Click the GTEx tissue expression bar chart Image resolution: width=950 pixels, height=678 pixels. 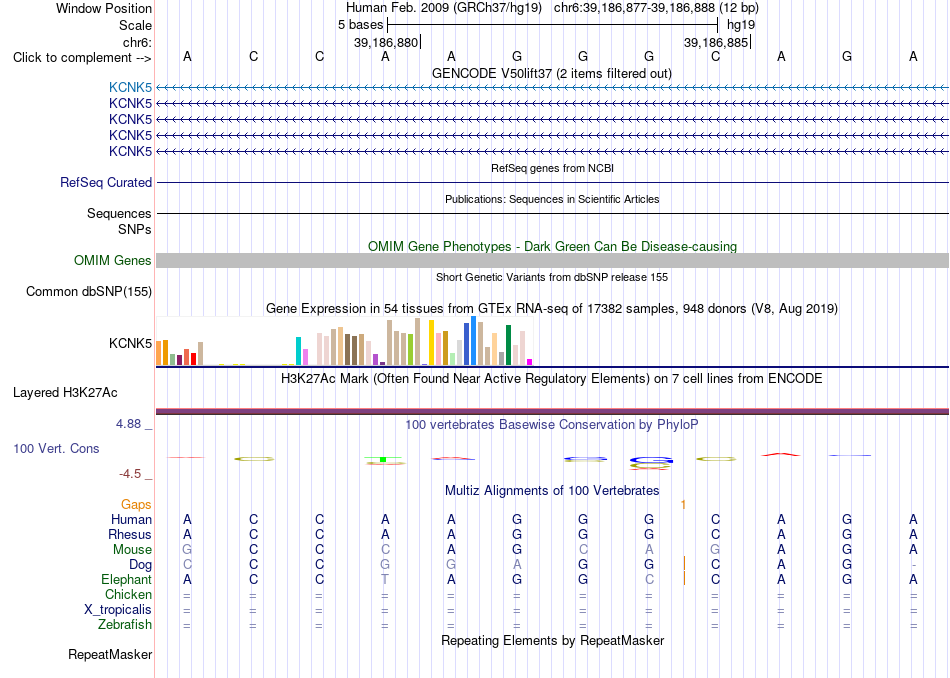(344, 341)
